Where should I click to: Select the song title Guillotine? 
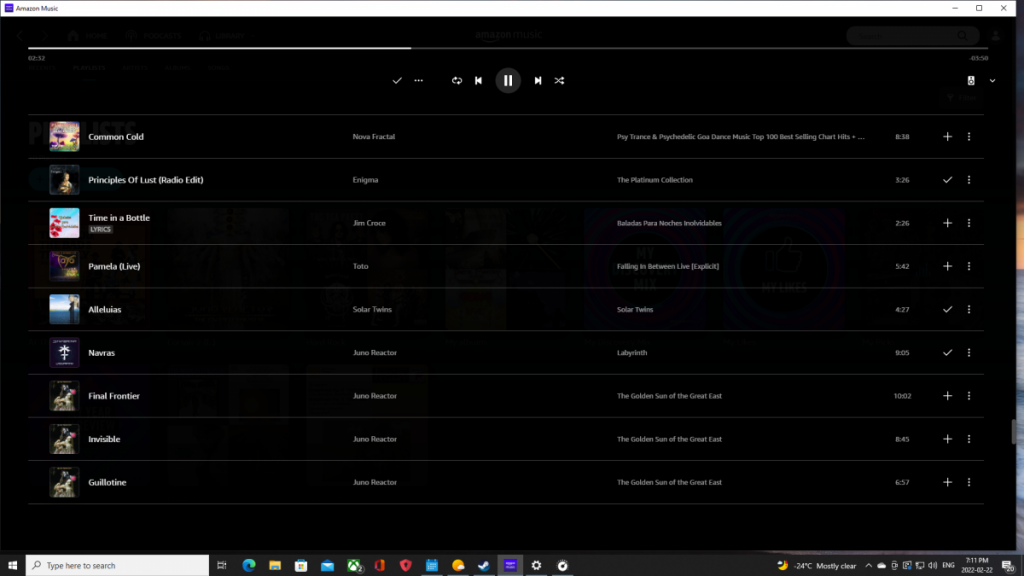click(107, 482)
